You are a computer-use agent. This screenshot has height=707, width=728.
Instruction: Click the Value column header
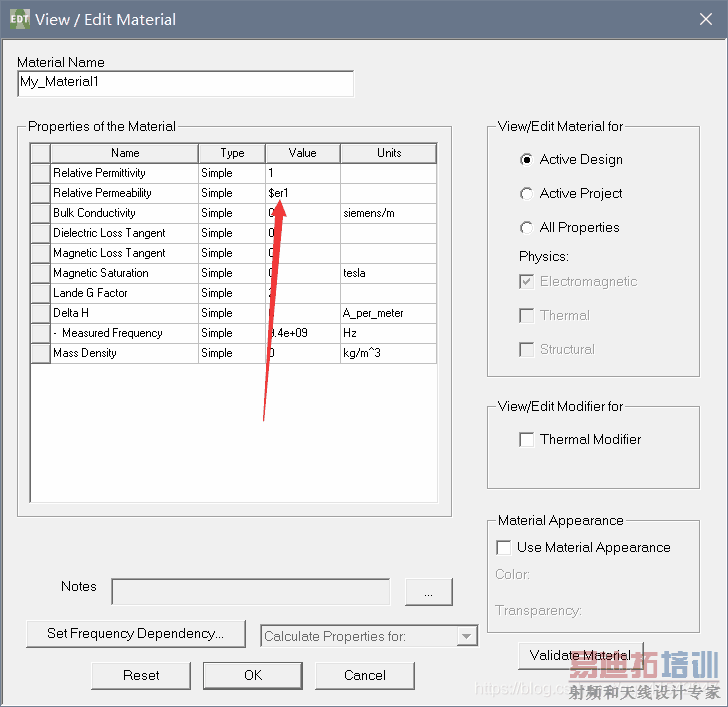303,153
